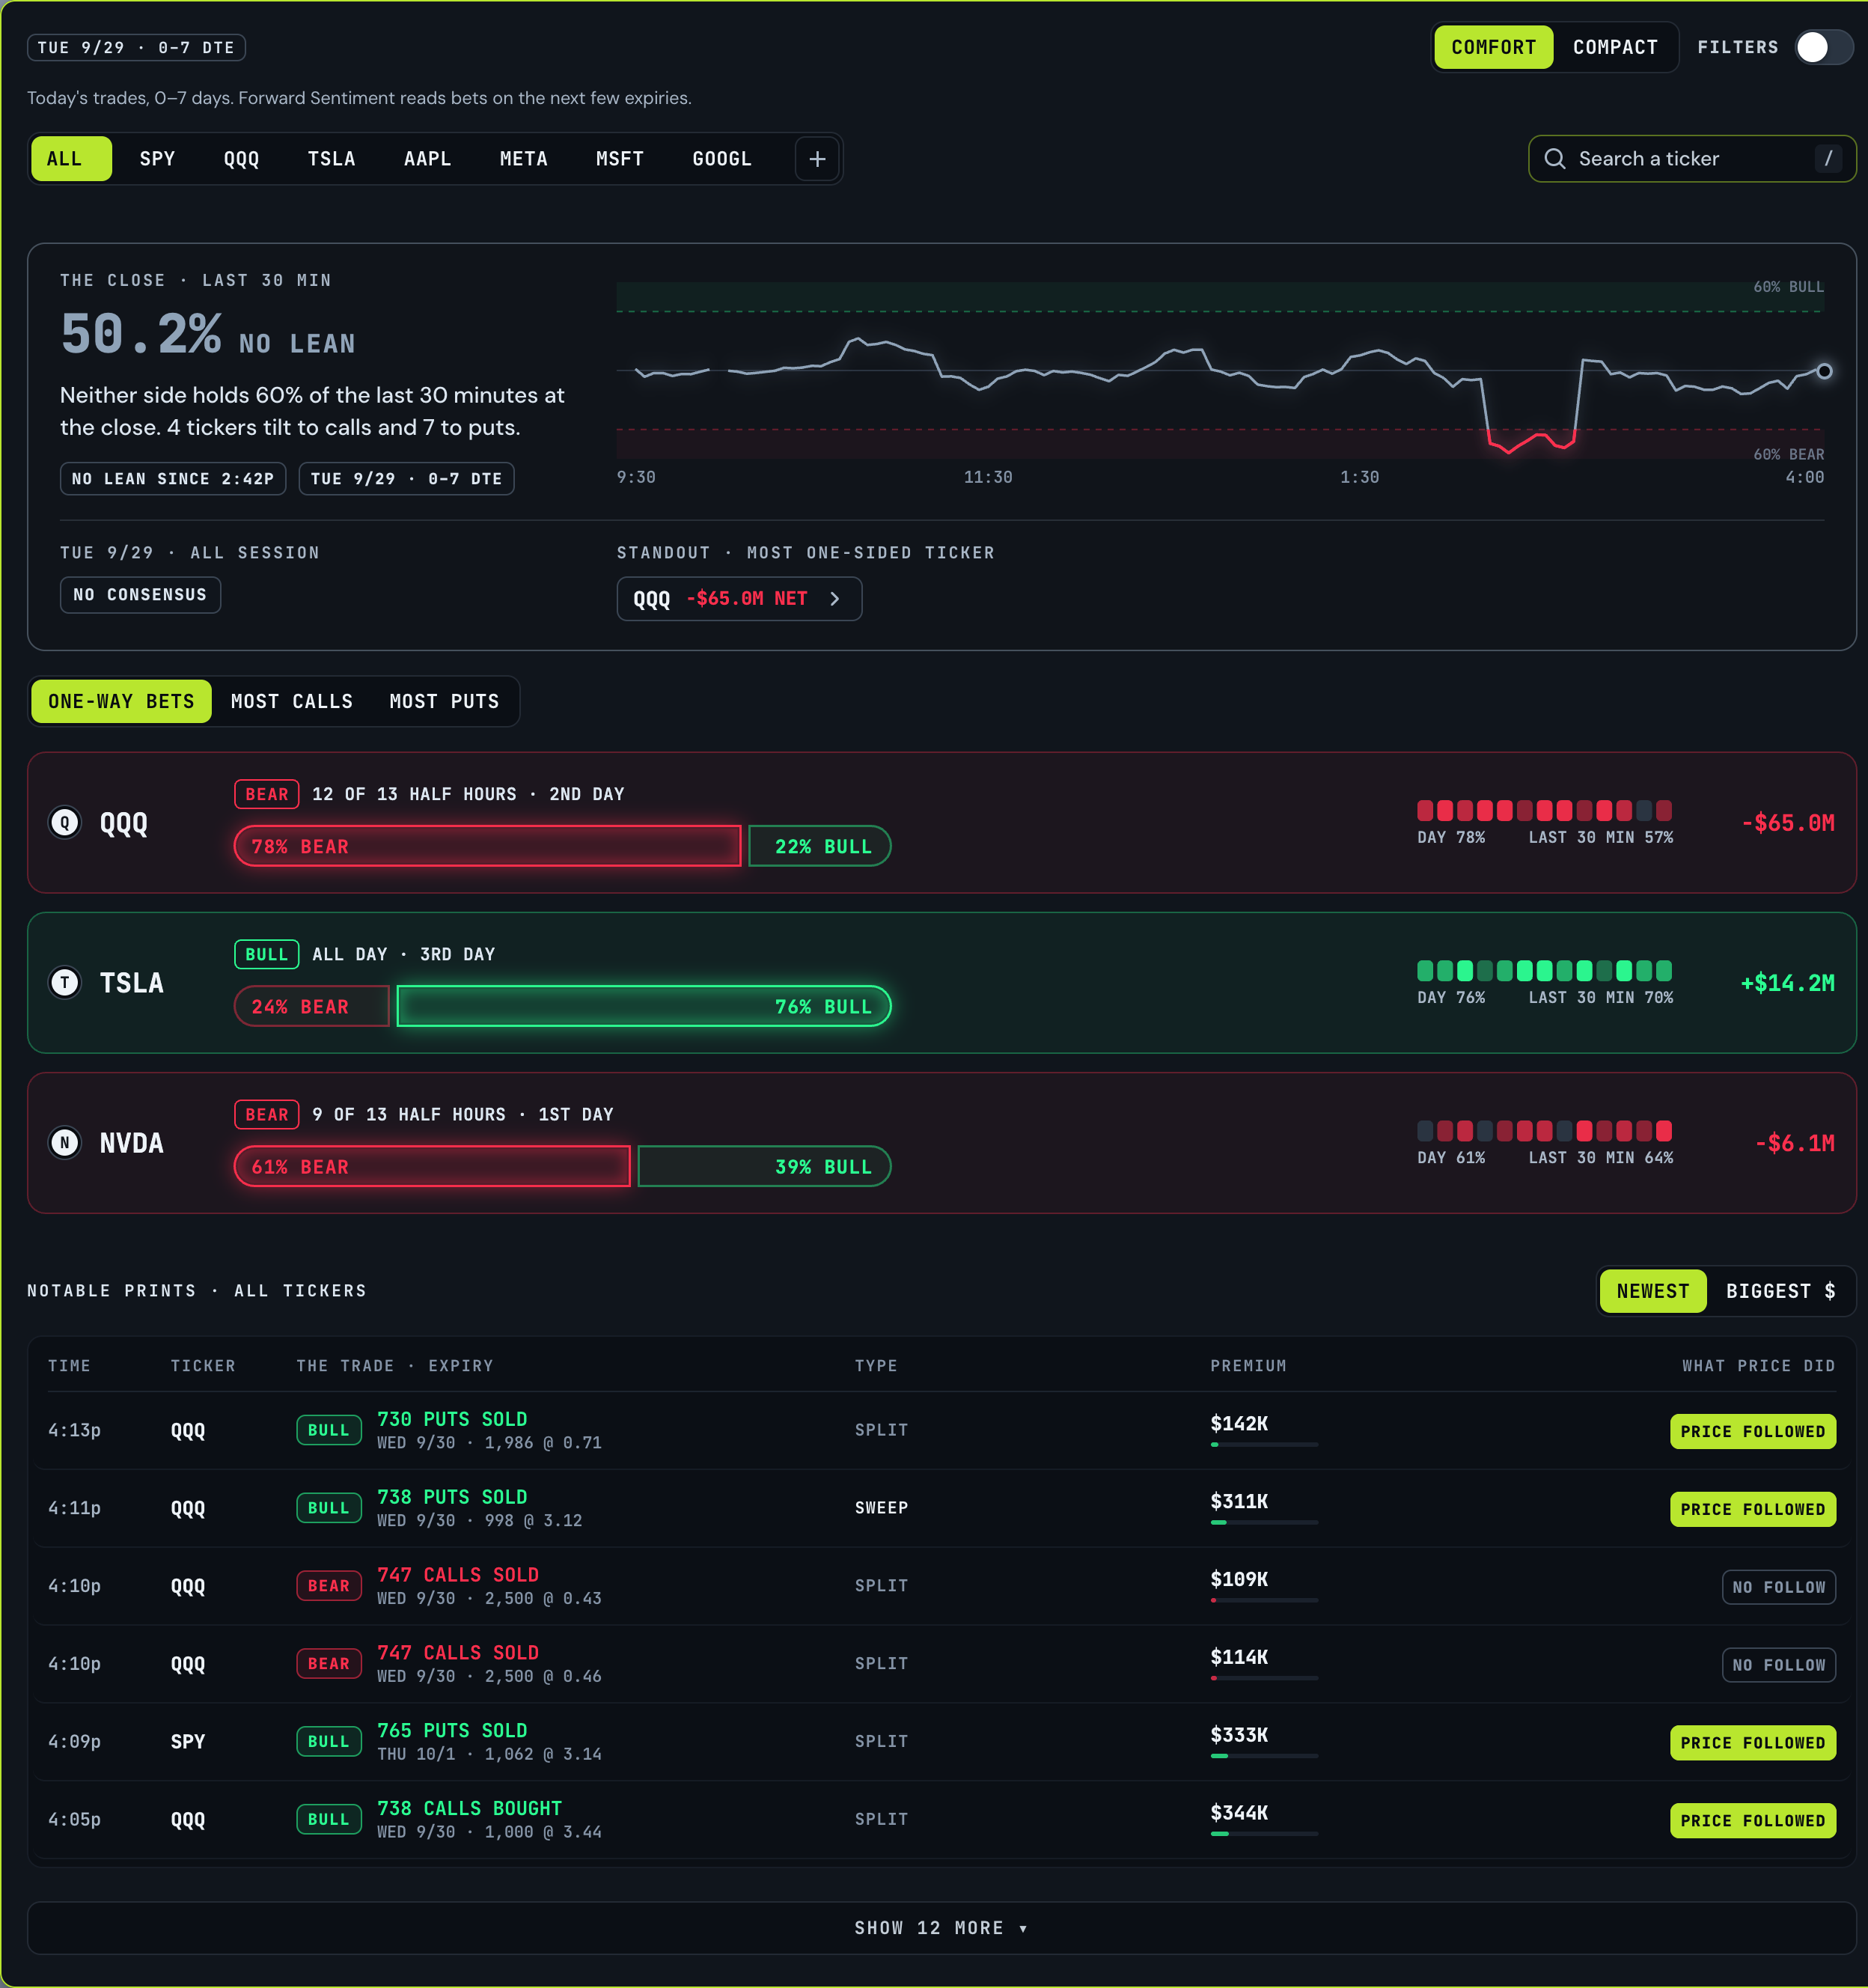Select the ALL ticker tab
The height and width of the screenshot is (1988, 1868).
[71, 159]
